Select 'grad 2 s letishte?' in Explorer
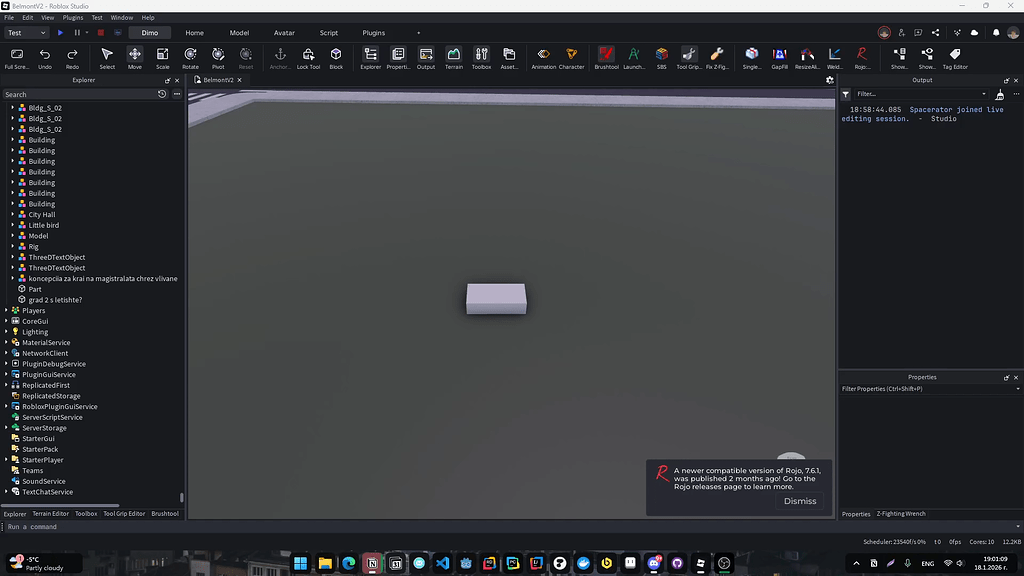Image resolution: width=1024 pixels, height=576 pixels. [55, 300]
